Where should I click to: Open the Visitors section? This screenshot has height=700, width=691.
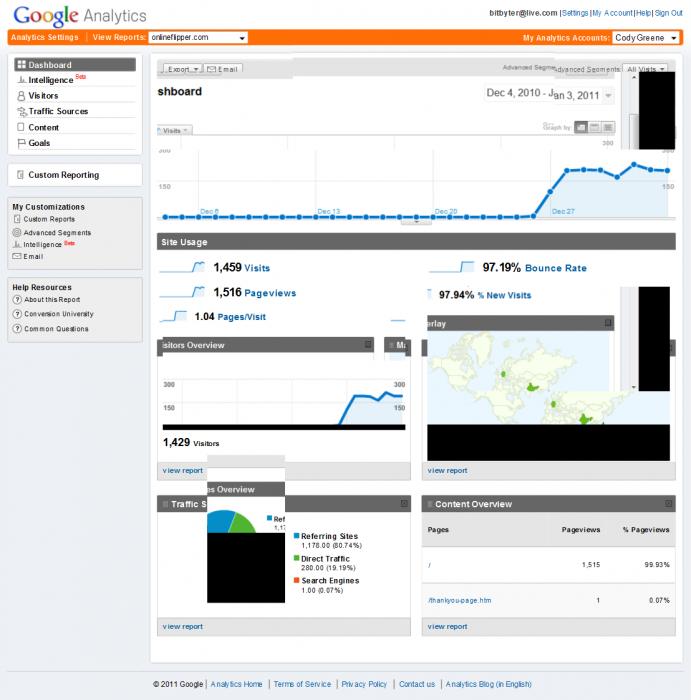click(x=43, y=96)
